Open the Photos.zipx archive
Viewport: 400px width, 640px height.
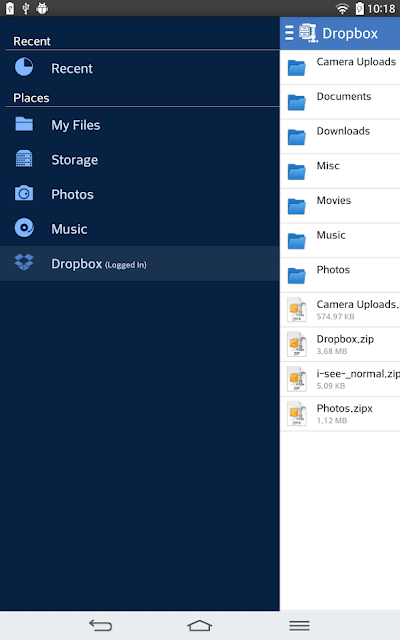point(340,414)
